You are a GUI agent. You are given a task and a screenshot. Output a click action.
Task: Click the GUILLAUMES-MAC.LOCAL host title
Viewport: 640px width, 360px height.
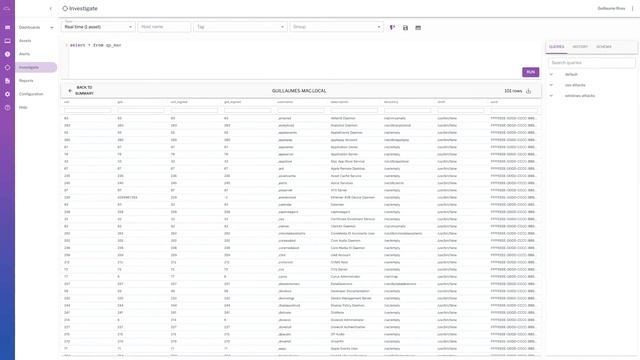(299, 91)
